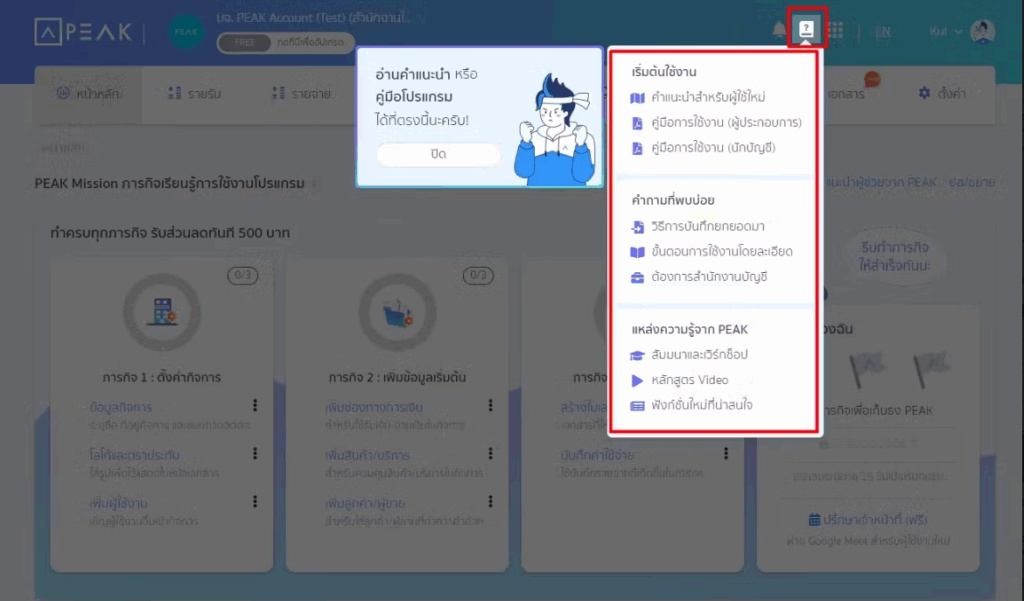Click the FREE upgrade pill button
This screenshot has height=601, width=1024.
286,42
